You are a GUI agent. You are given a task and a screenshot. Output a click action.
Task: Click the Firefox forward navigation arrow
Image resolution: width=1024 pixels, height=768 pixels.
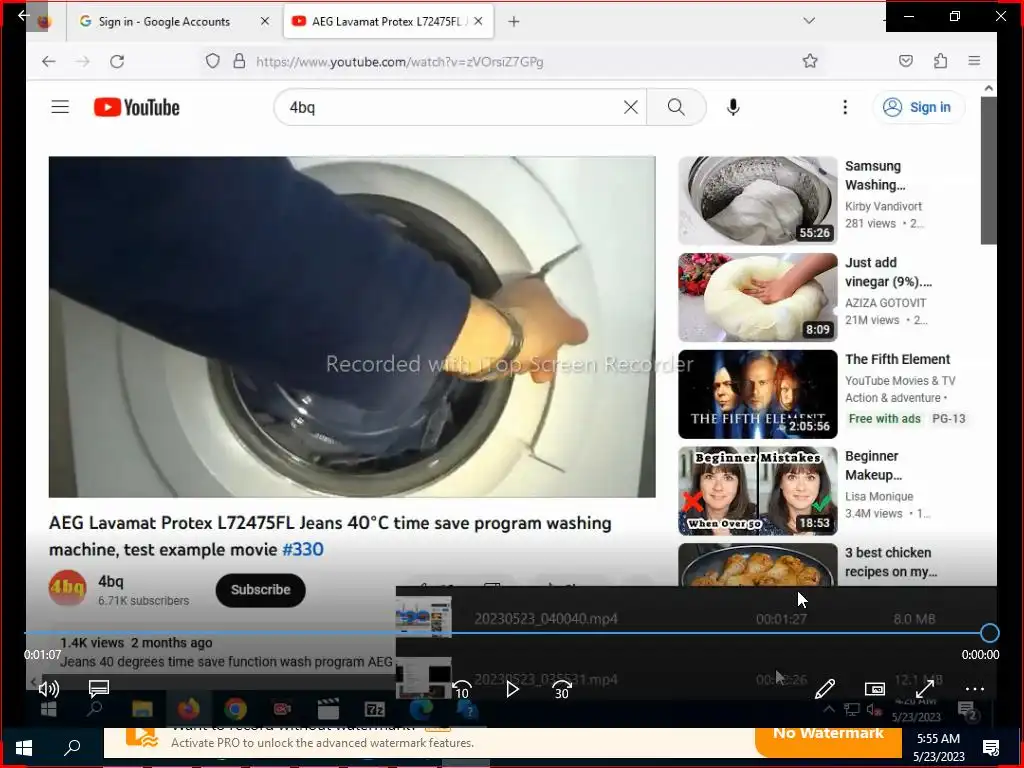coord(83,61)
